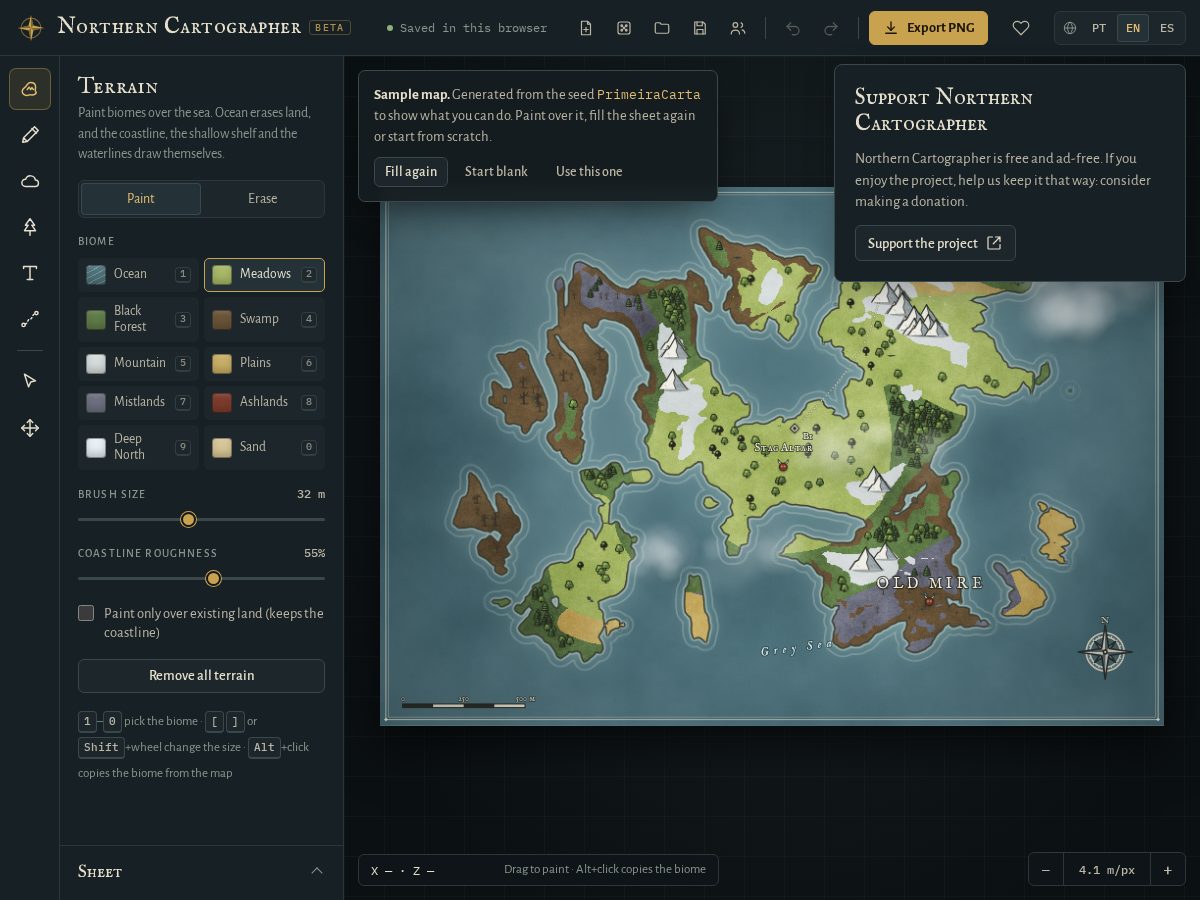Screen dimensions: 1200x900
Task: Click the Saved in this browser status
Action: (x=467, y=28)
